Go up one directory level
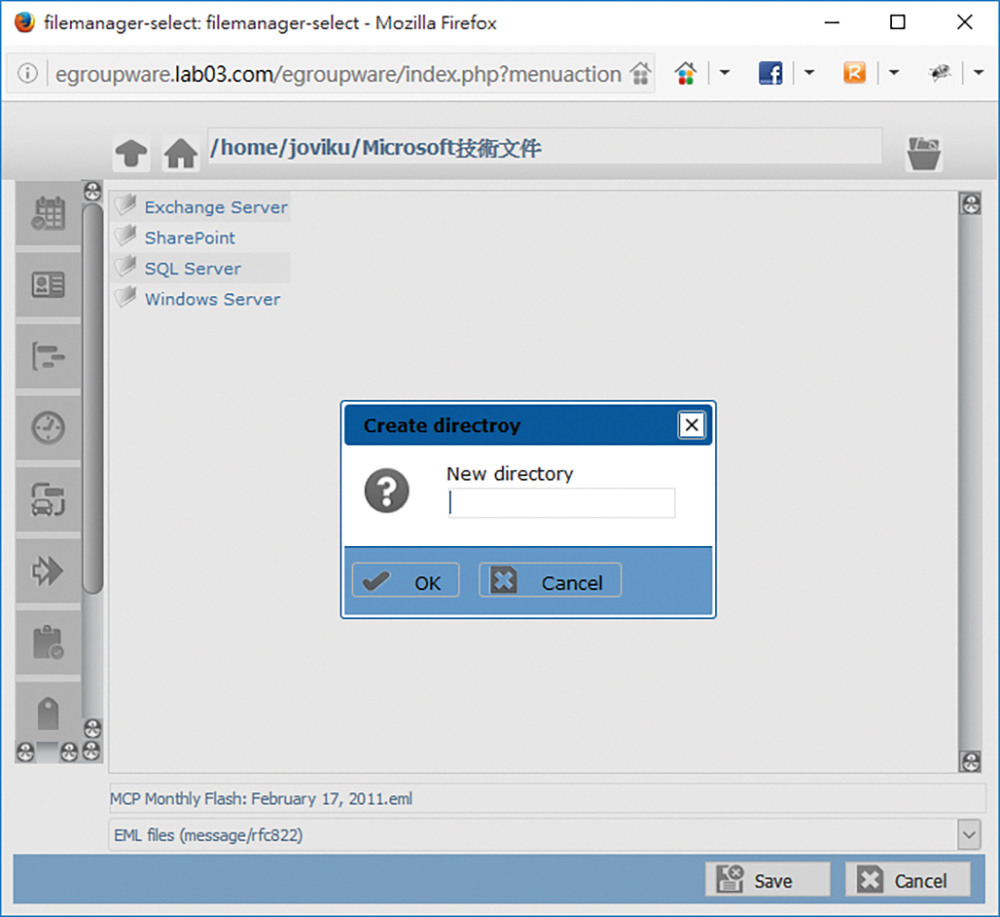Image resolution: width=1000 pixels, height=917 pixels. pos(131,153)
